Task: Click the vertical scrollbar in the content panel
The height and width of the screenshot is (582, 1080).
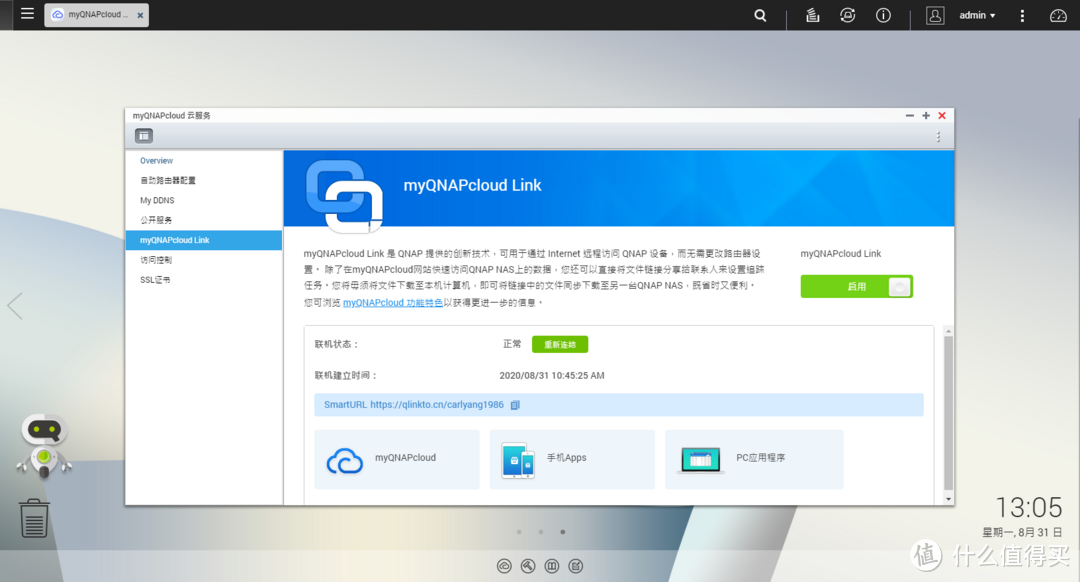Action: (x=948, y=413)
